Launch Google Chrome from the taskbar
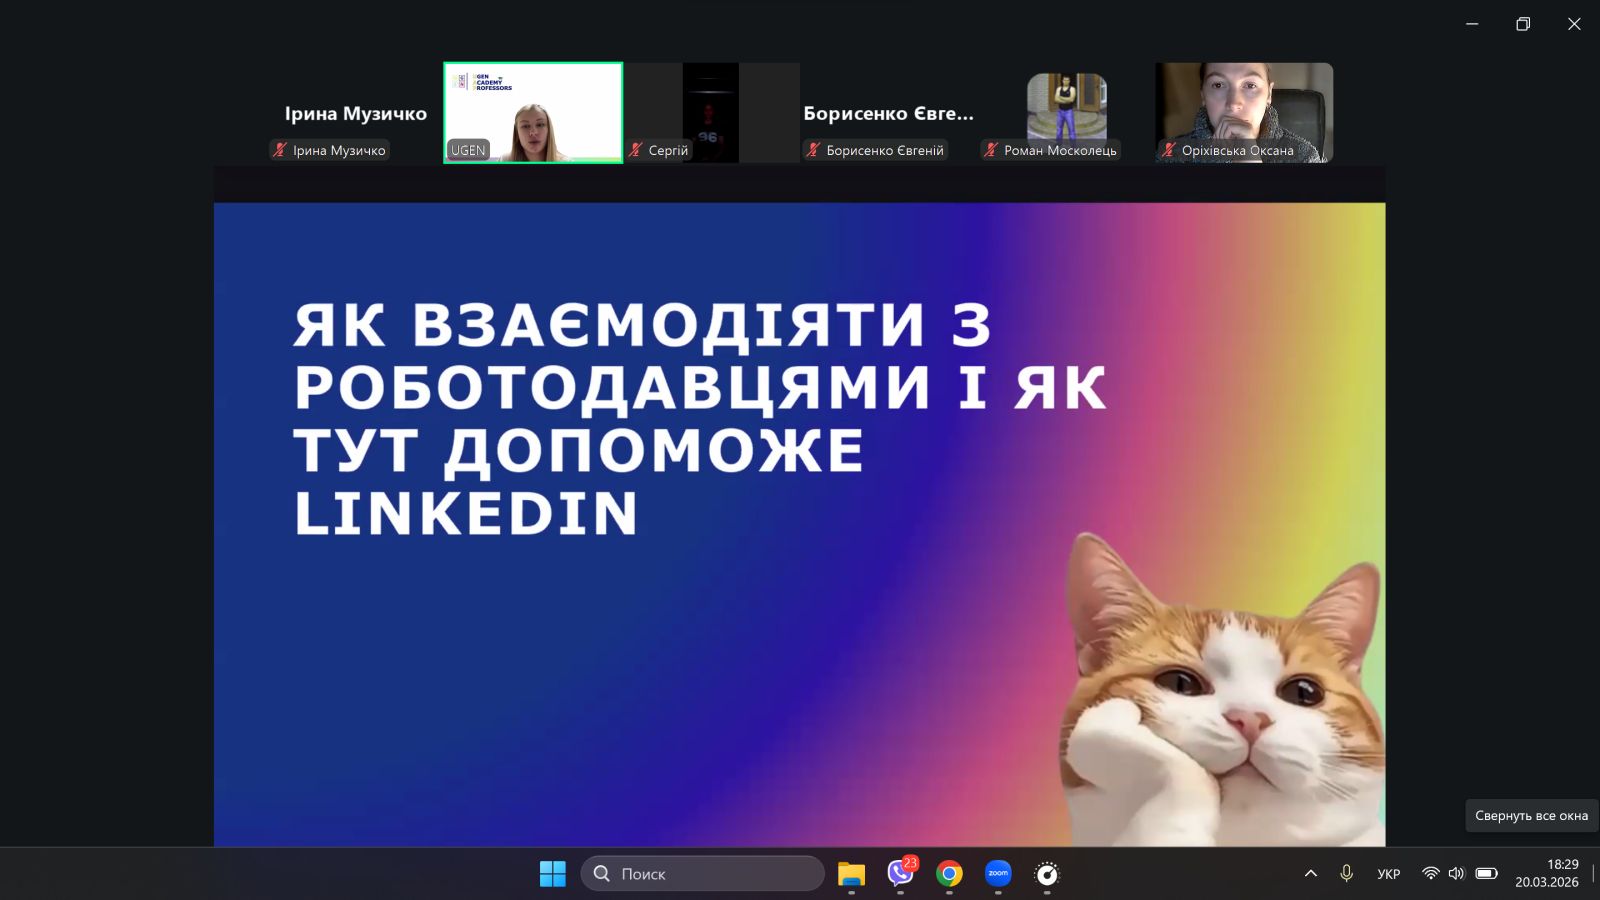The image size is (1600, 900). (x=949, y=874)
